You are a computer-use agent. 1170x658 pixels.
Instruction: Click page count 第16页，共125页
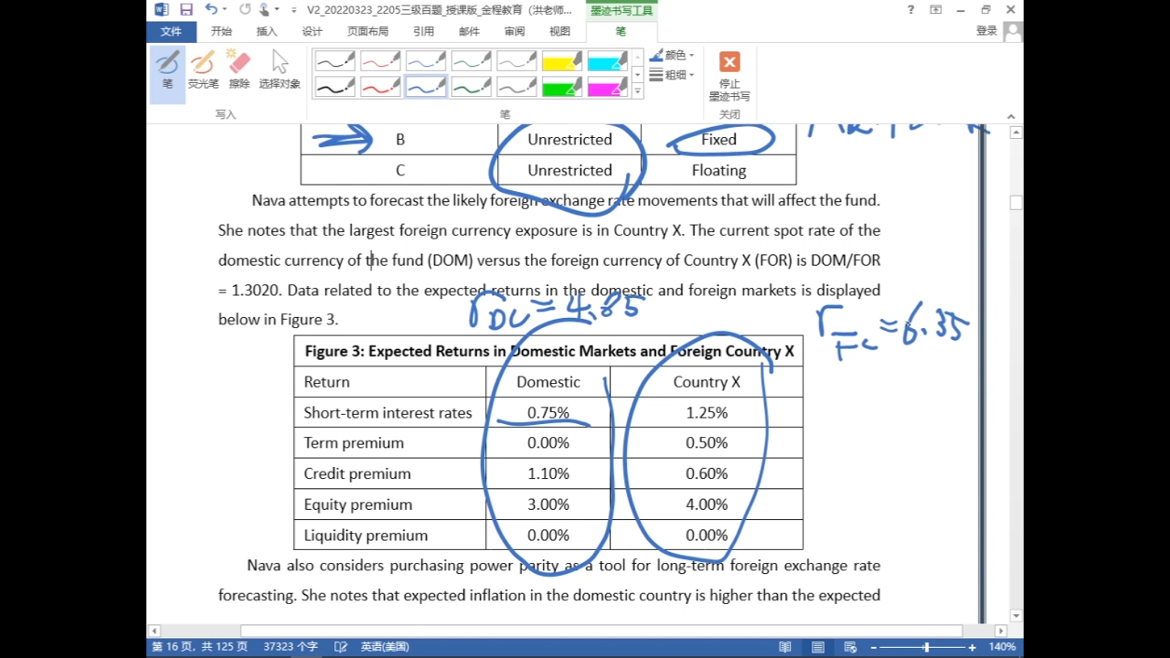[200, 647]
